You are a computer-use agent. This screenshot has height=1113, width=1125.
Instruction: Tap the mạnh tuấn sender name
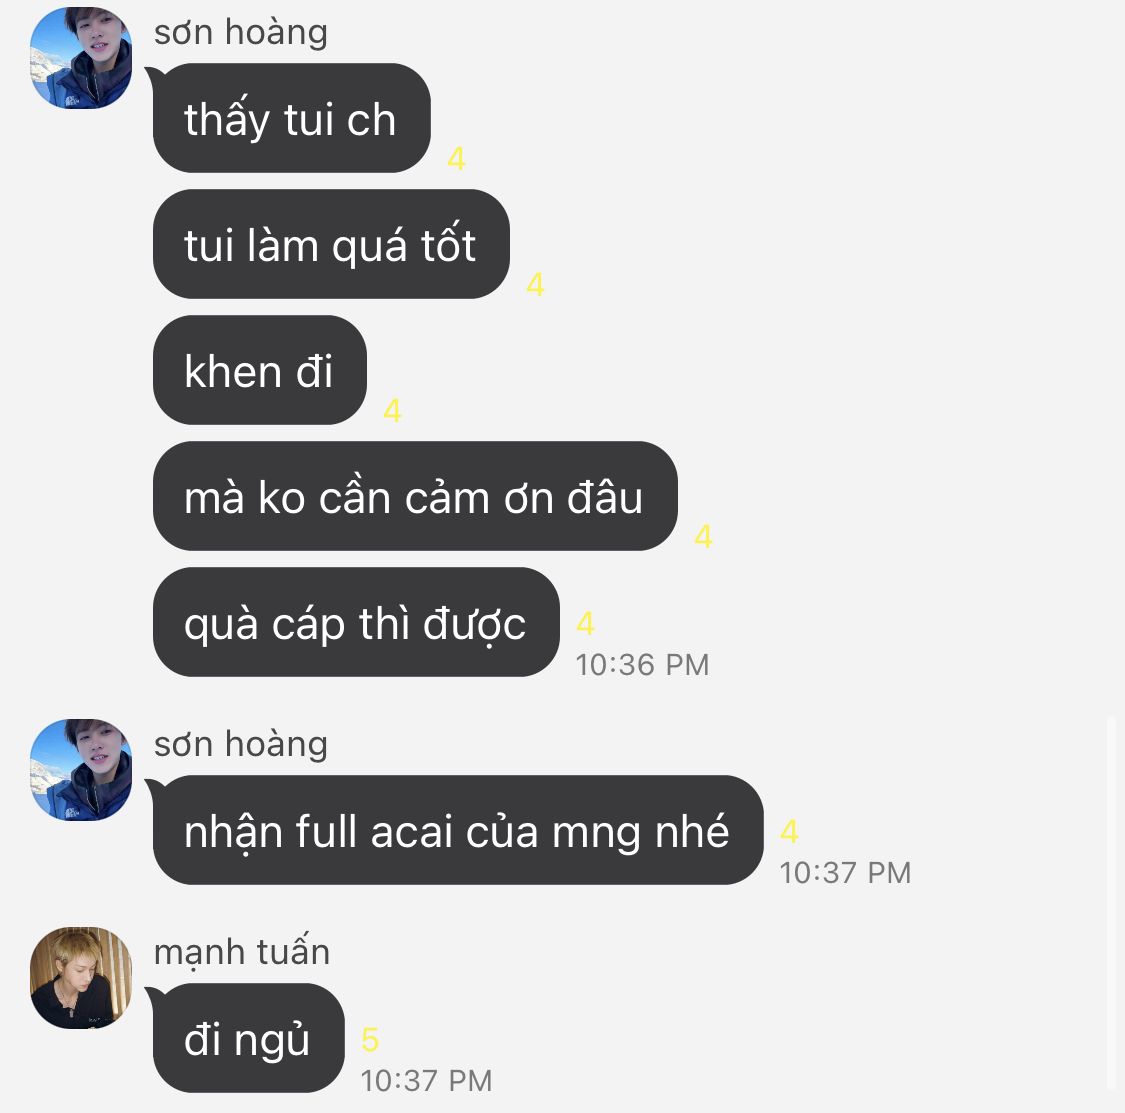pos(242,952)
